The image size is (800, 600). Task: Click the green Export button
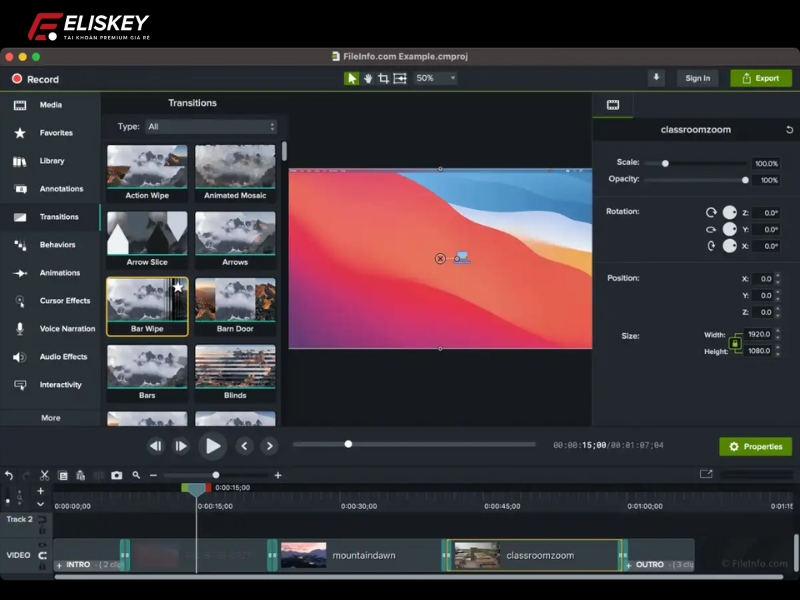coord(761,78)
